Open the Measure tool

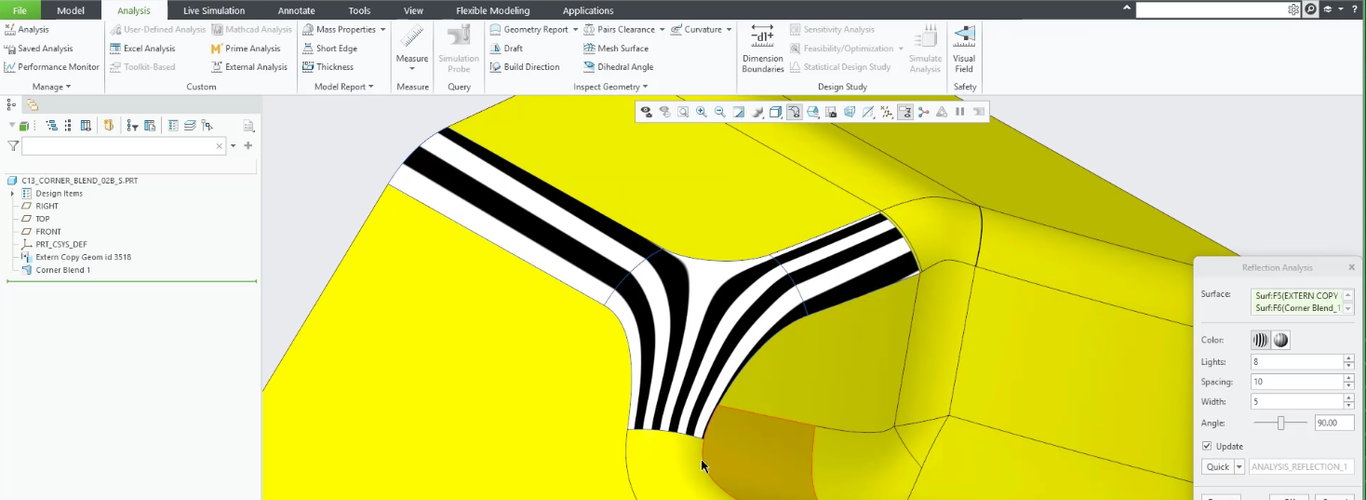412,48
